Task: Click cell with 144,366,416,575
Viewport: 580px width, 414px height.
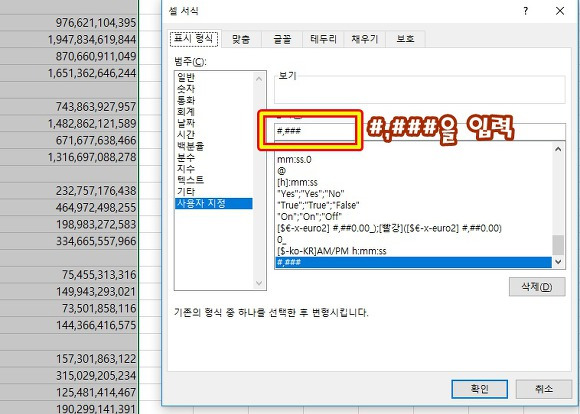Action: [x=69, y=325]
